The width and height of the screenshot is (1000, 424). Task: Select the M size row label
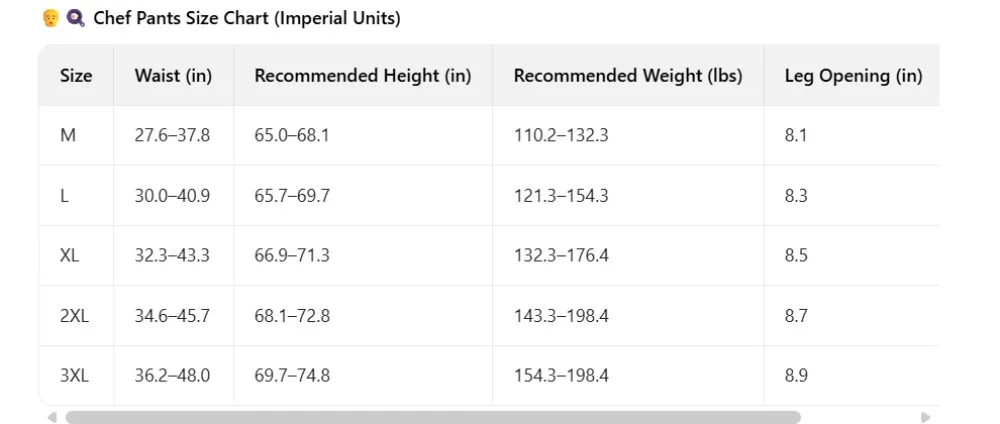point(68,135)
